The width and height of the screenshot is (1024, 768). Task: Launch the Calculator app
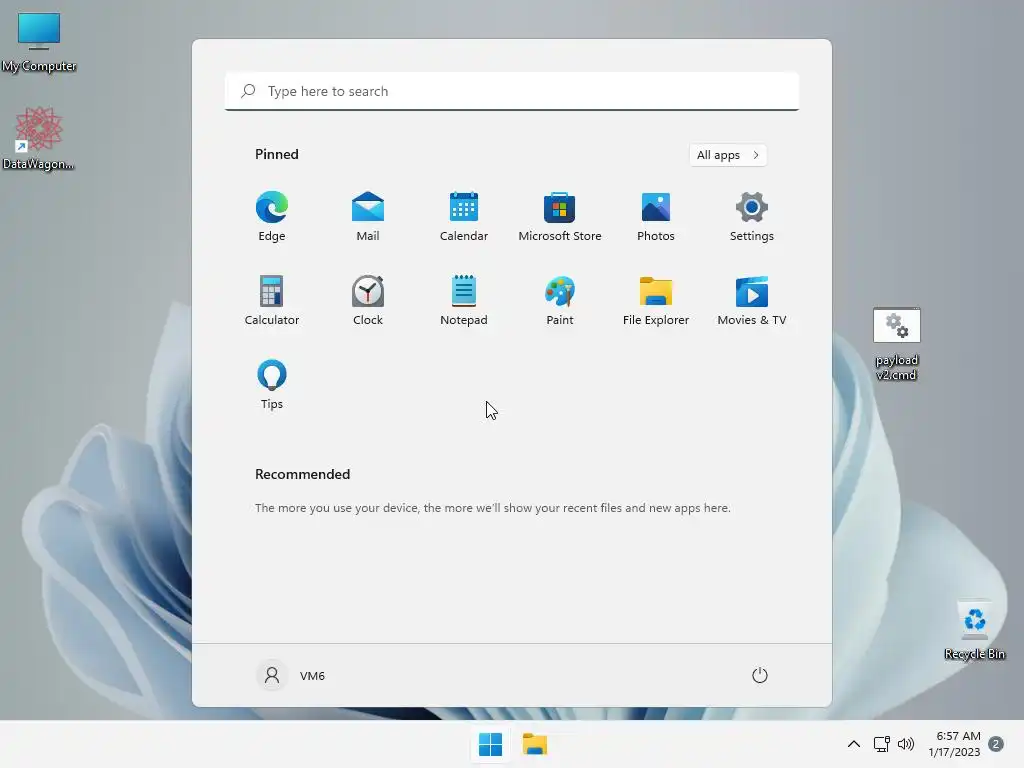coord(272,300)
